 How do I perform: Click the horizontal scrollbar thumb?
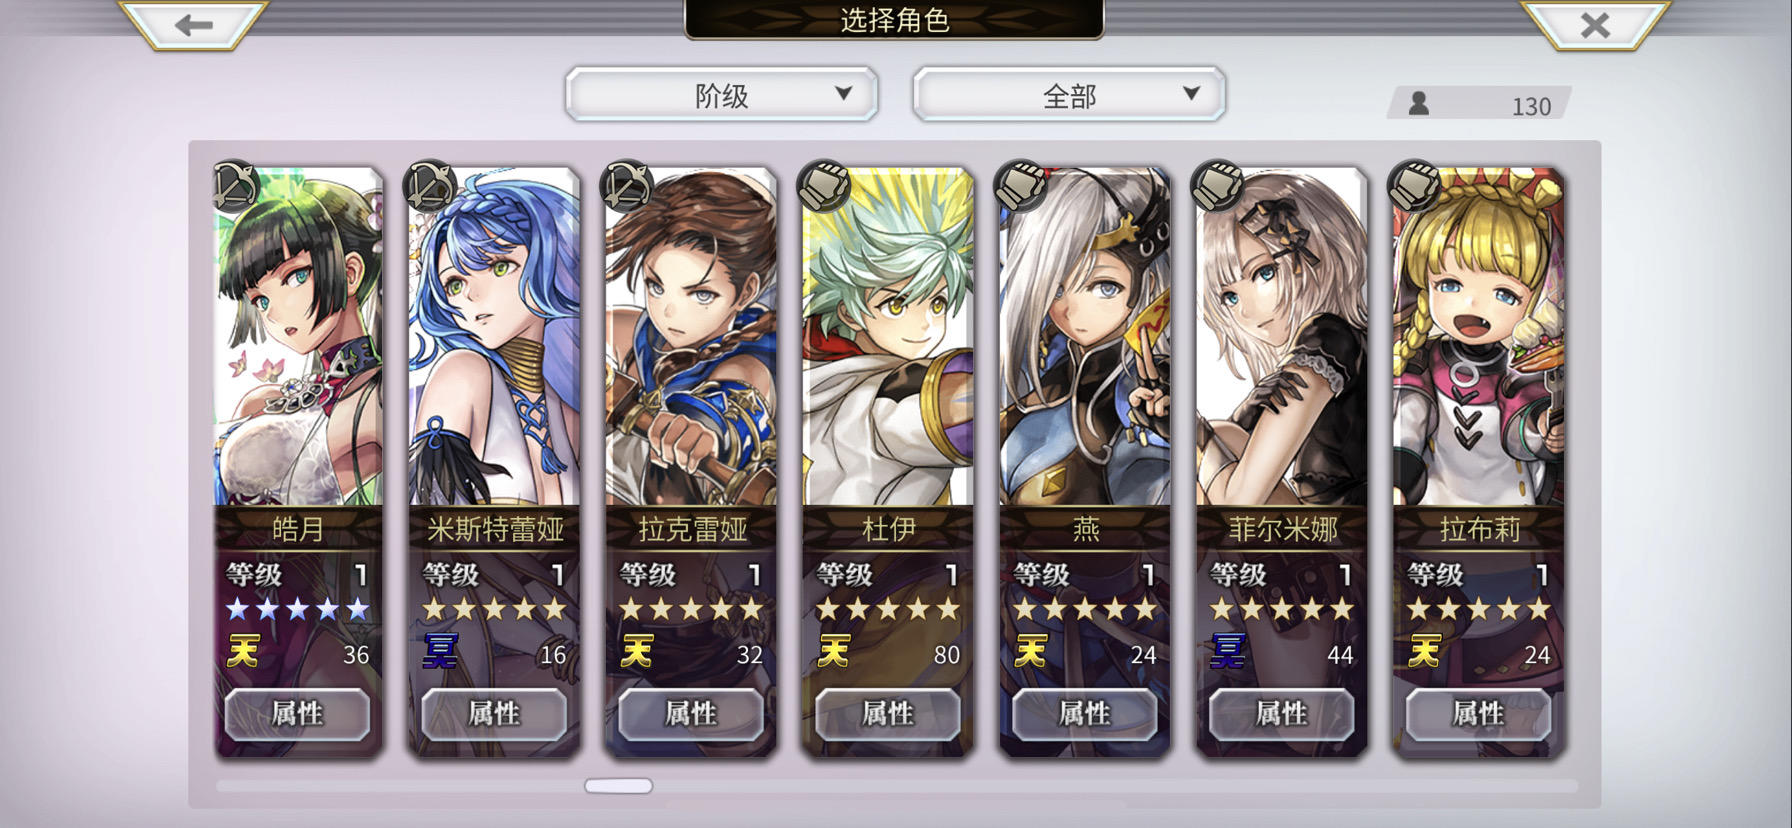point(619,786)
